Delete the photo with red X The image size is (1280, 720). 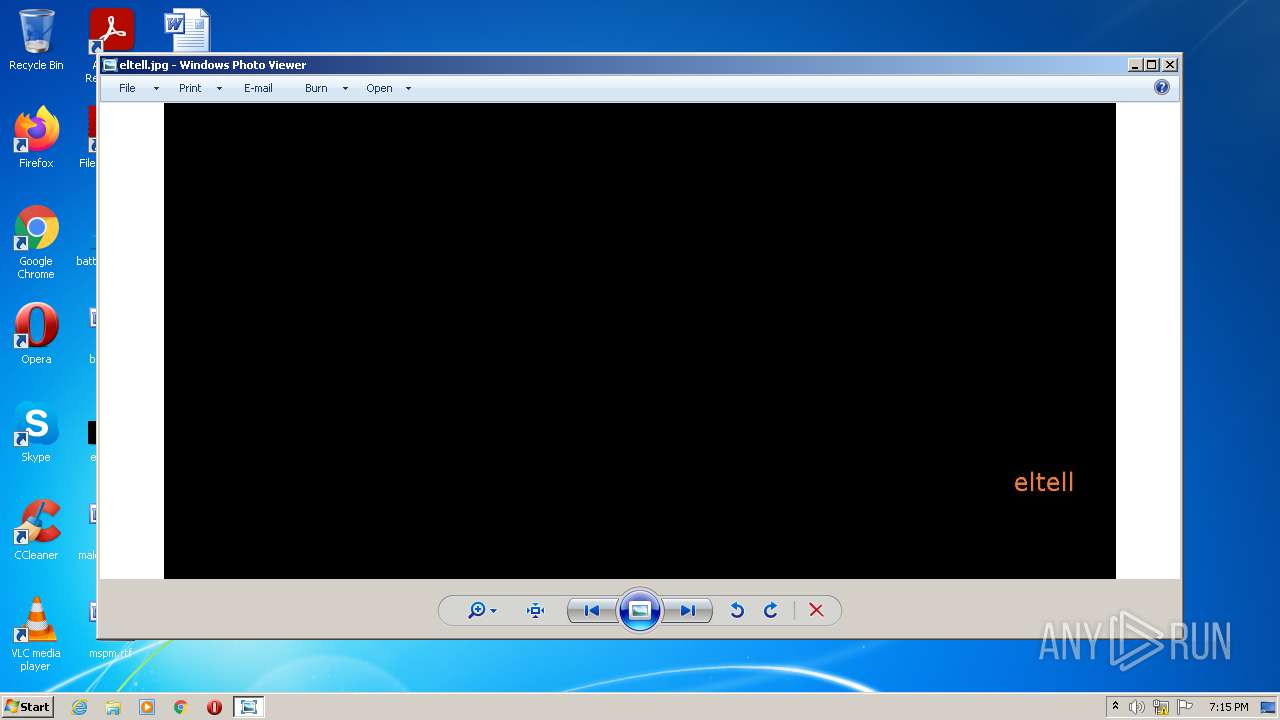[816, 610]
